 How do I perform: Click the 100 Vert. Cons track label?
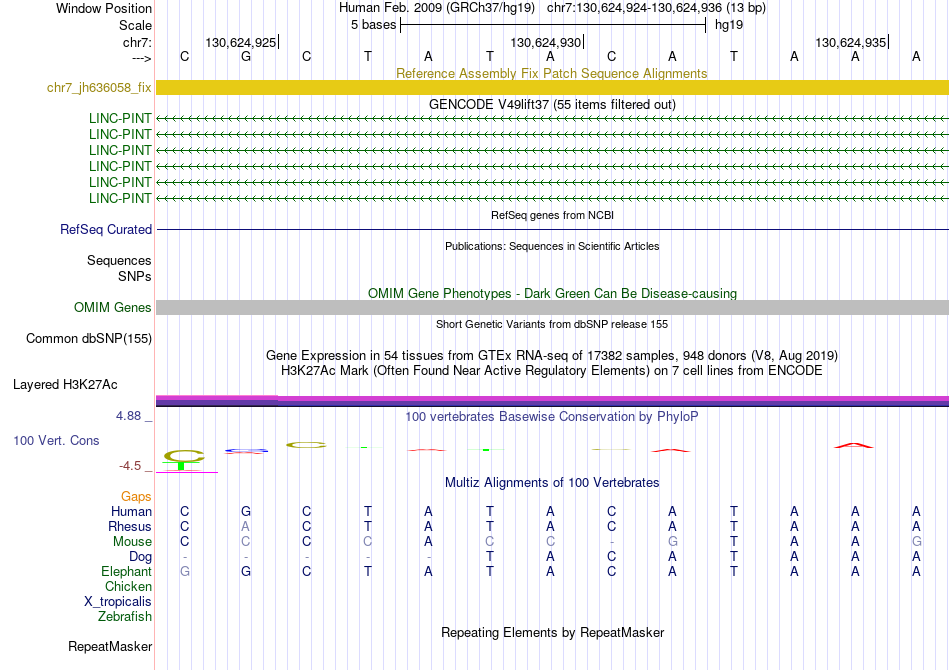(56, 440)
